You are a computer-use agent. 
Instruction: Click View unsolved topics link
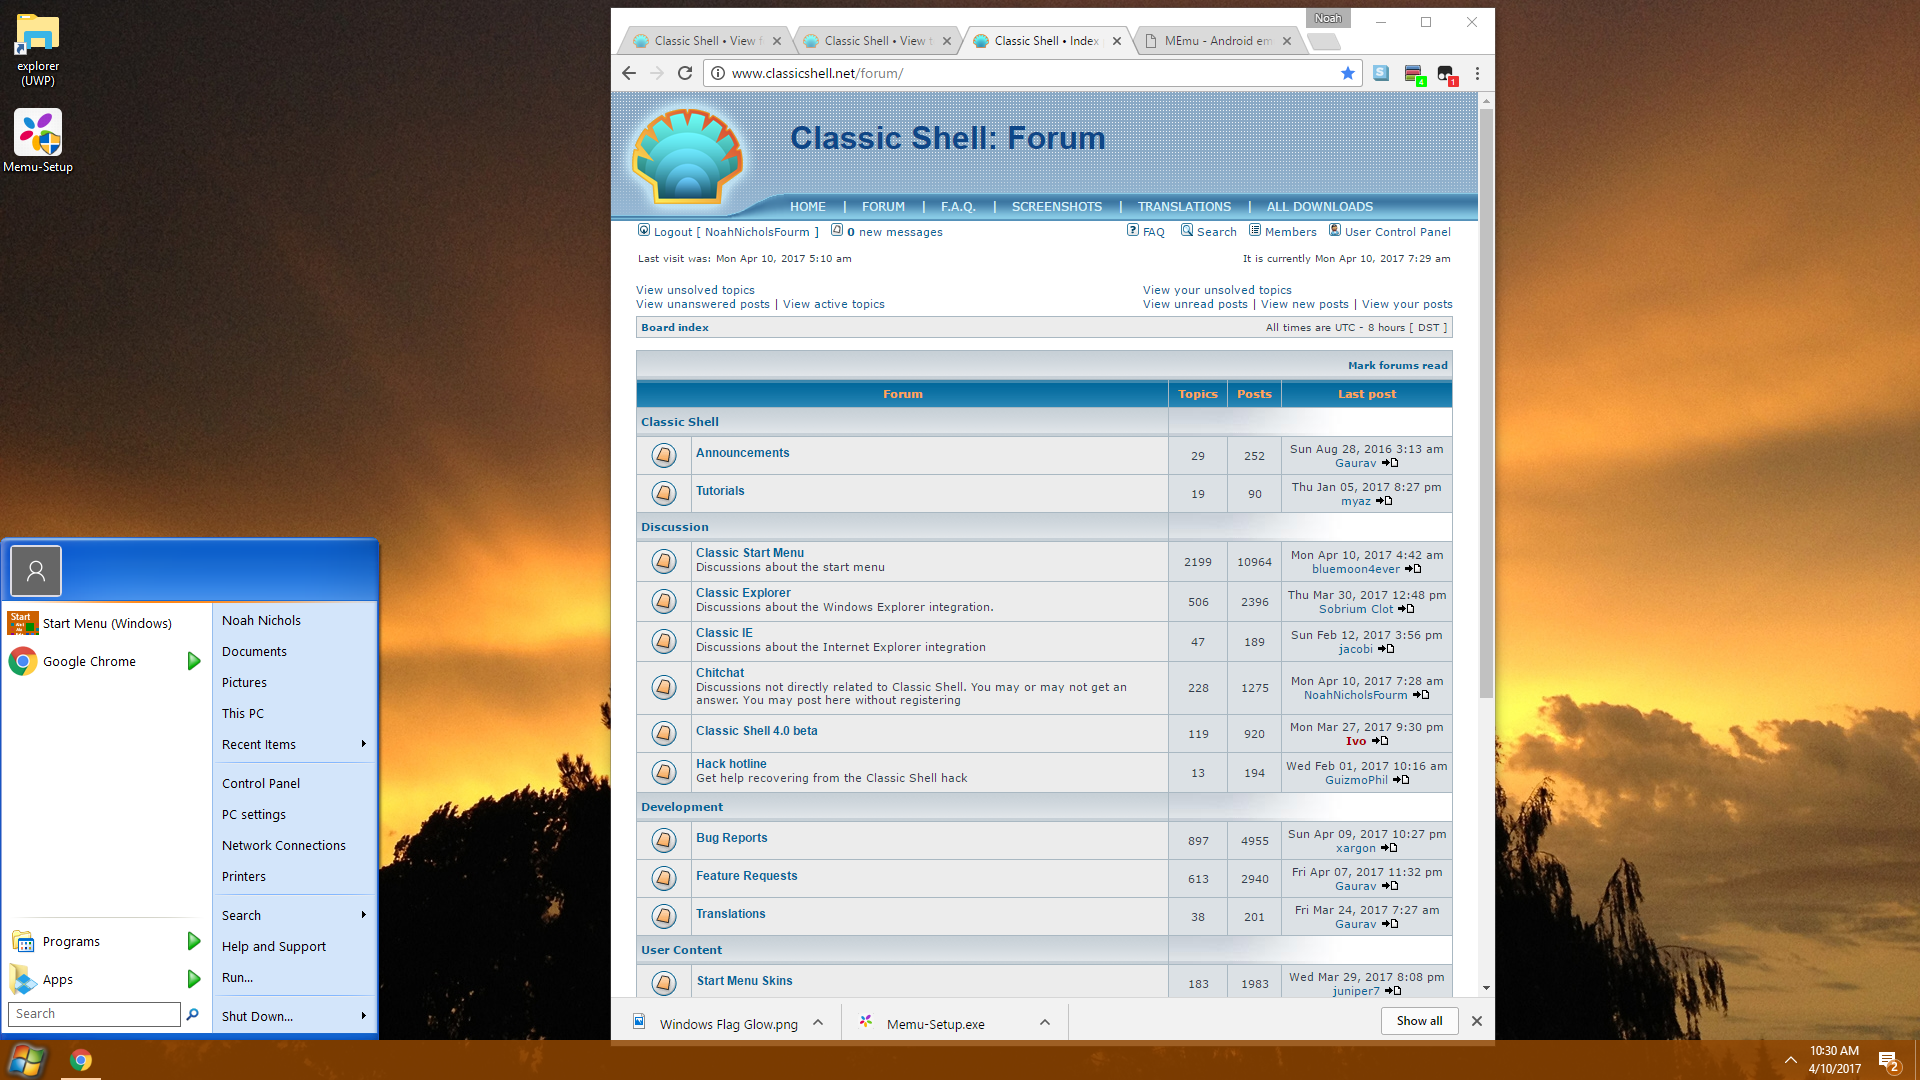click(696, 289)
